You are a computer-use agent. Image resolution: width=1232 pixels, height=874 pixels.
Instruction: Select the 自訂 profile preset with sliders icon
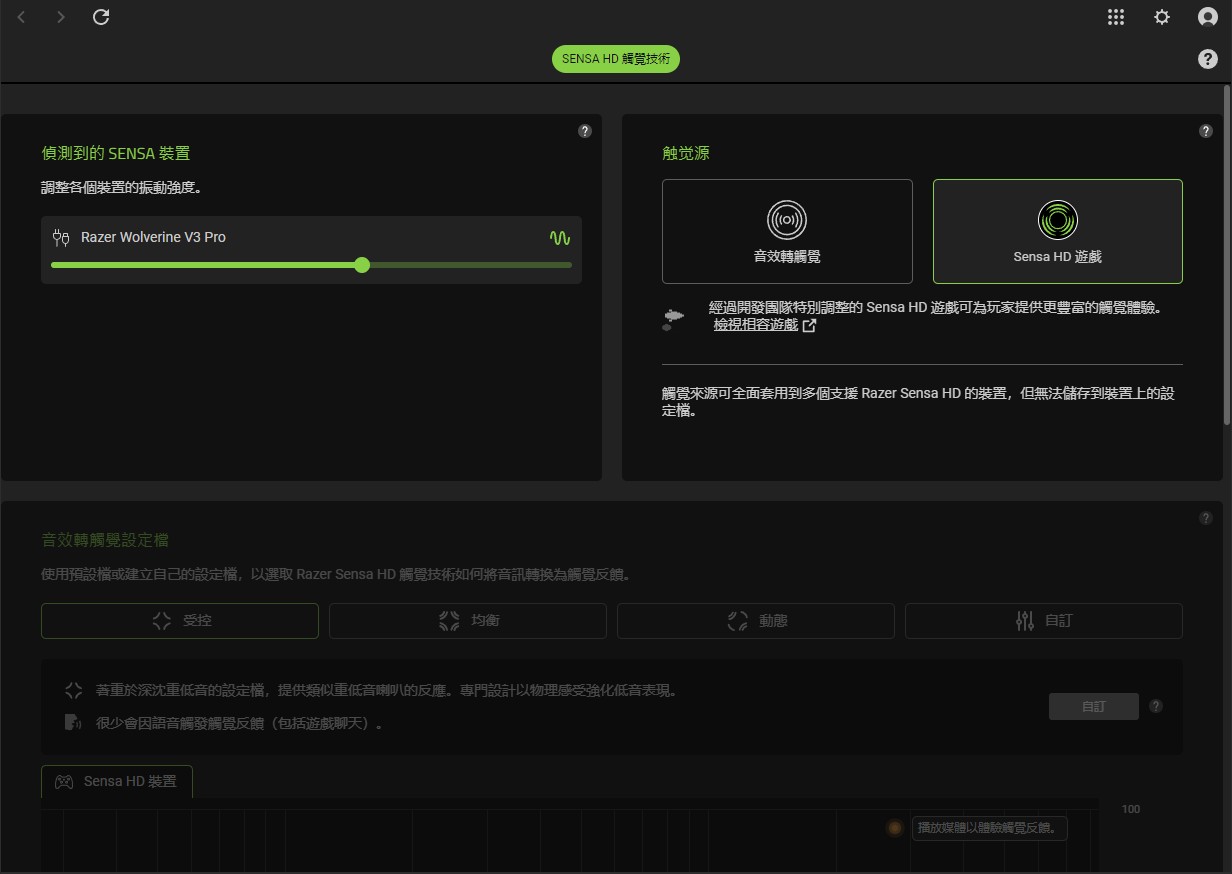1043,621
